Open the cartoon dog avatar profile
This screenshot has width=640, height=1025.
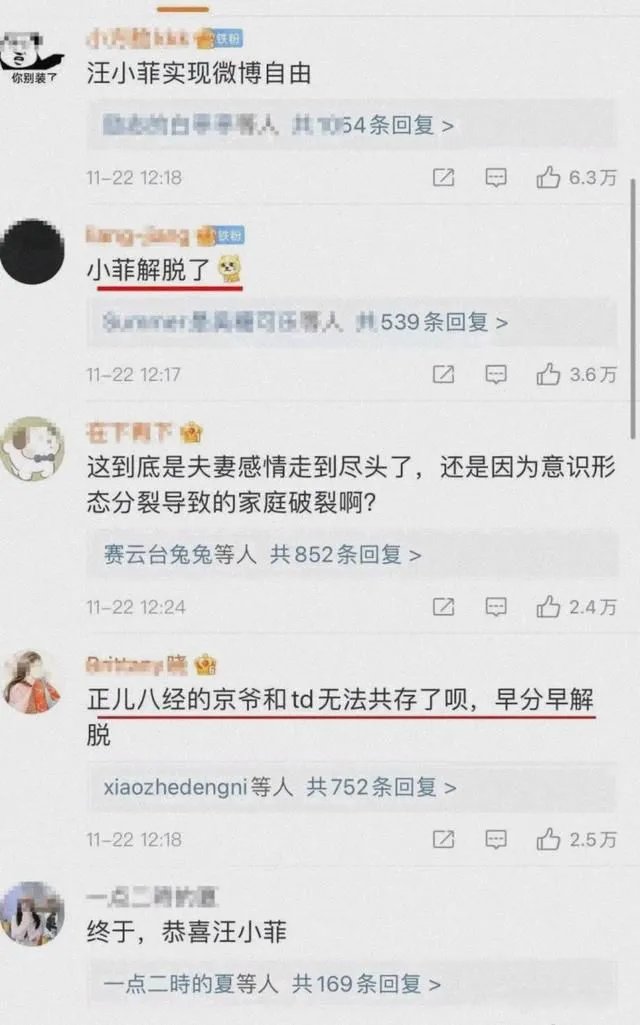pyautogui.click(x=33, y=449)
